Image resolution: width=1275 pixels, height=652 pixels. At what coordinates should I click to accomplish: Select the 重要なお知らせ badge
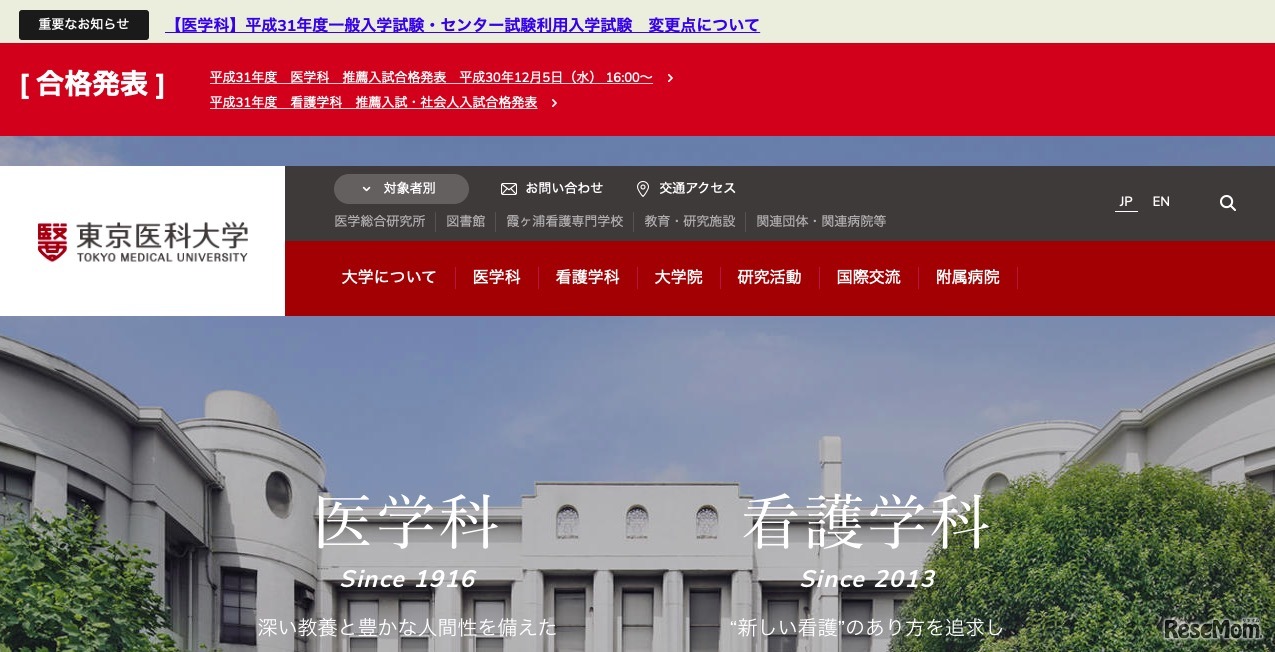pos(84,24)
